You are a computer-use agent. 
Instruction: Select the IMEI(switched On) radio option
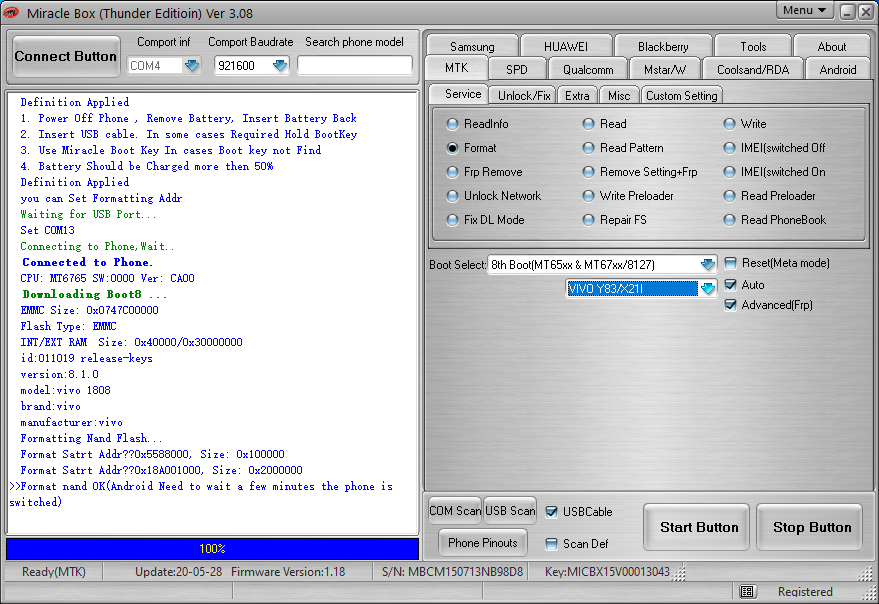pyautogui.click(x=729, y=172)
